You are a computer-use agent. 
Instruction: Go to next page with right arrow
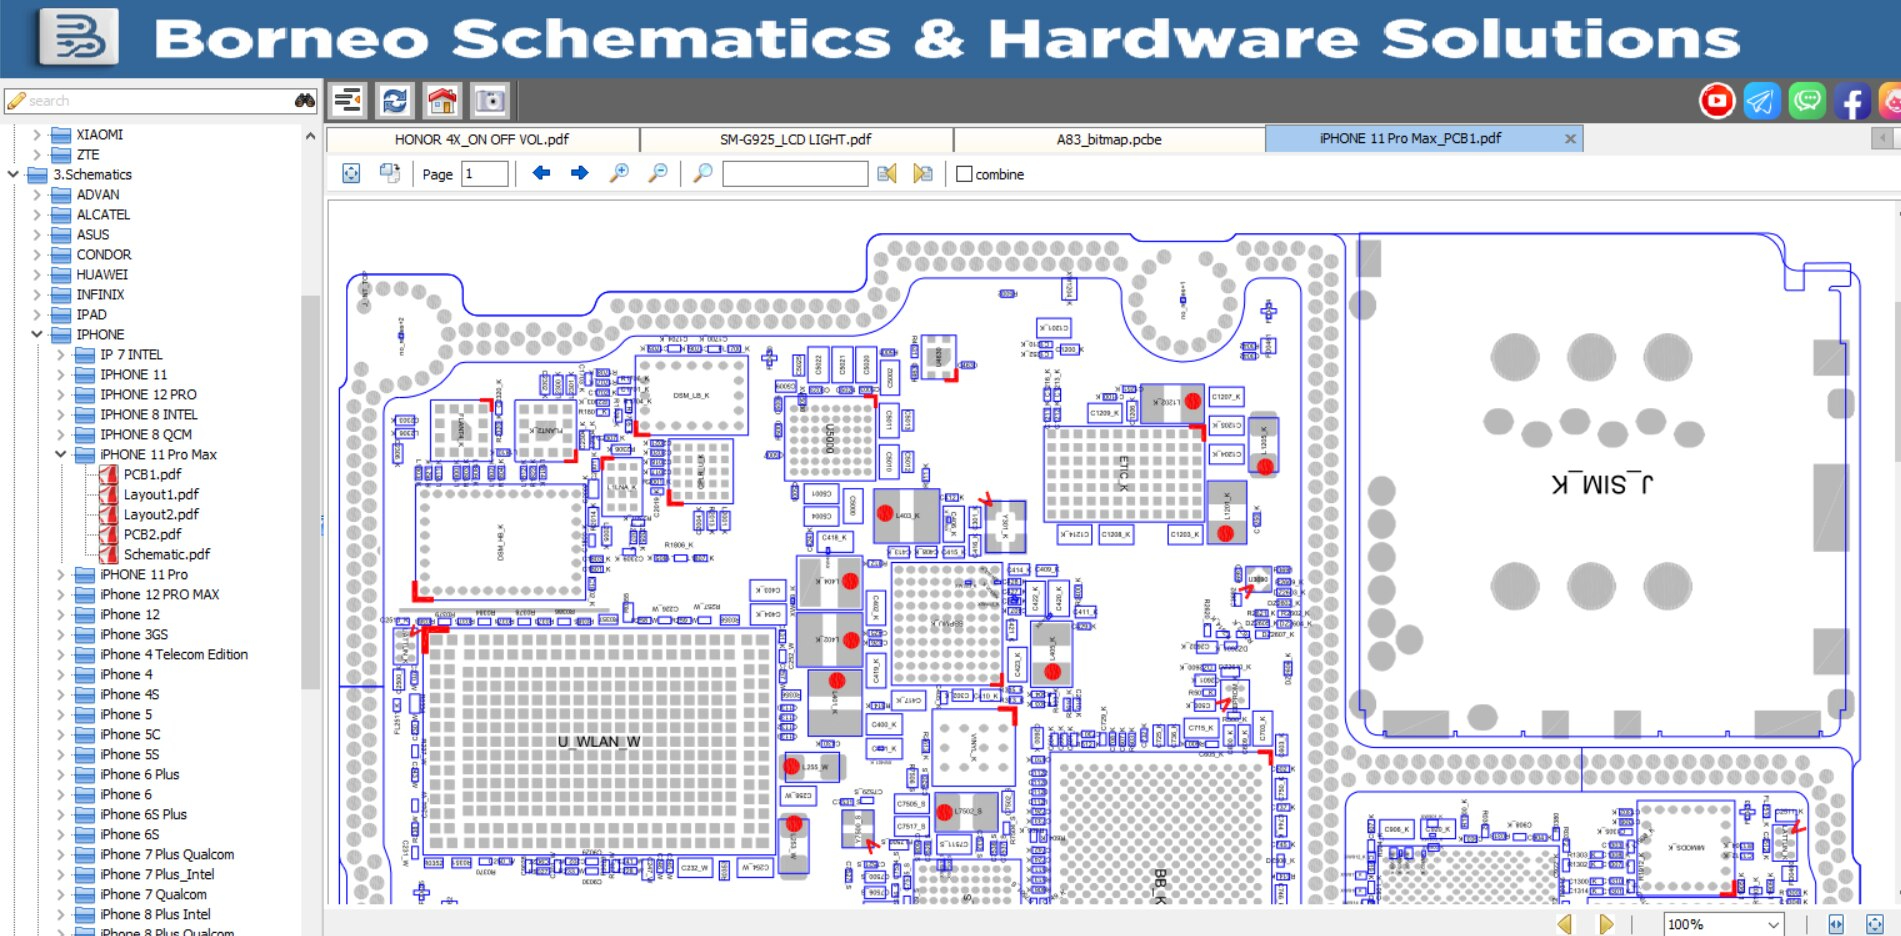tap(579, 174)
